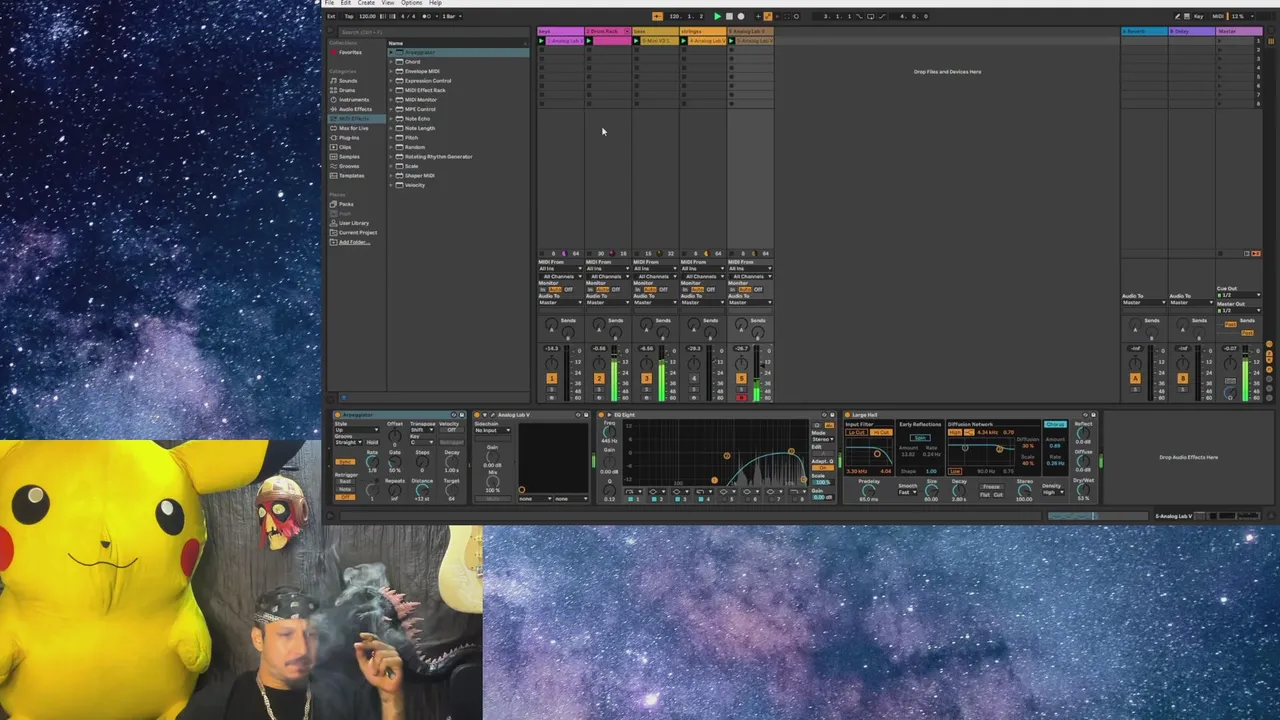Image resolution: width=1280 pixels, height=720 pixels.
Task: Toggle Large Hall reverb device activator
Action: tap(847, 415)
